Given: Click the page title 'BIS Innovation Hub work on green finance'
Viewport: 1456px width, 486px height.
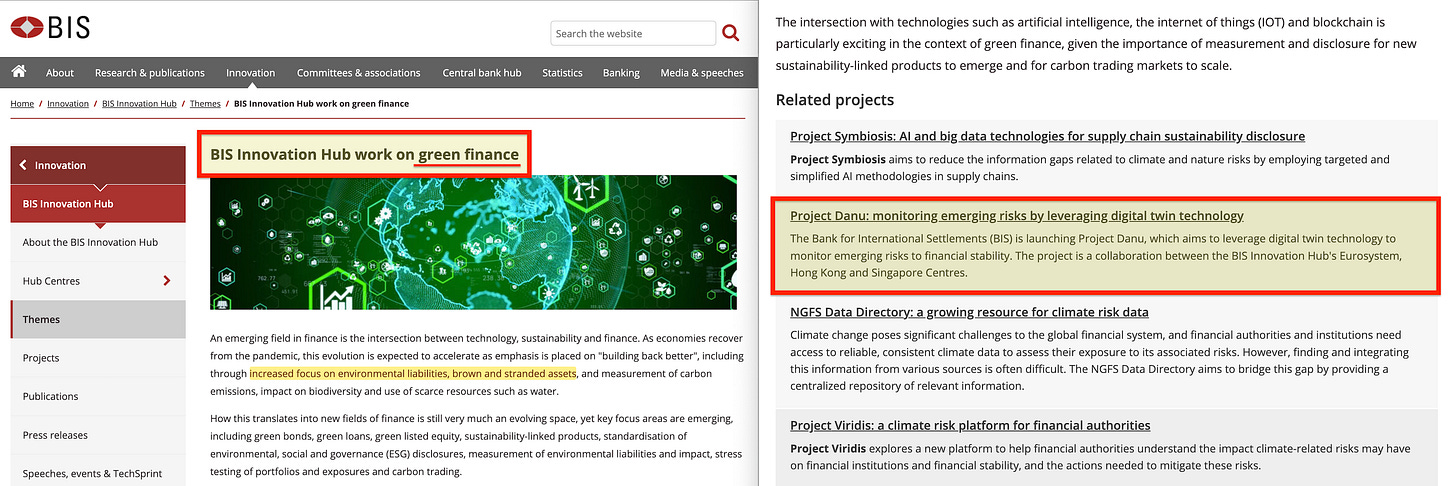Looking at the screenshot, I should click(364, 154).
